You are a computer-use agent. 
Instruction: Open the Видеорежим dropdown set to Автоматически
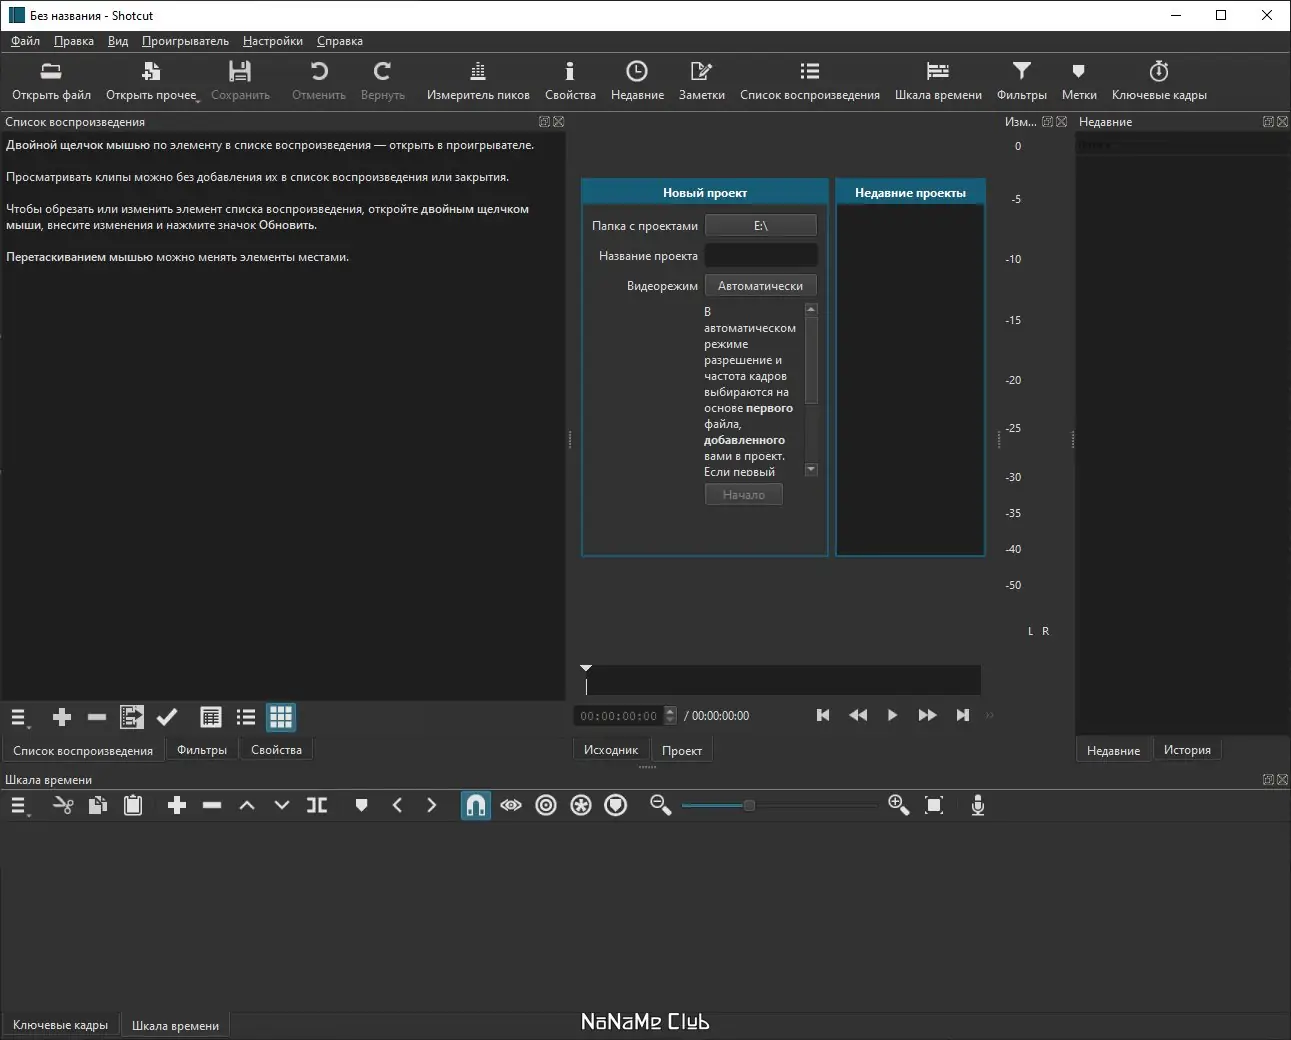click(761, 286)
